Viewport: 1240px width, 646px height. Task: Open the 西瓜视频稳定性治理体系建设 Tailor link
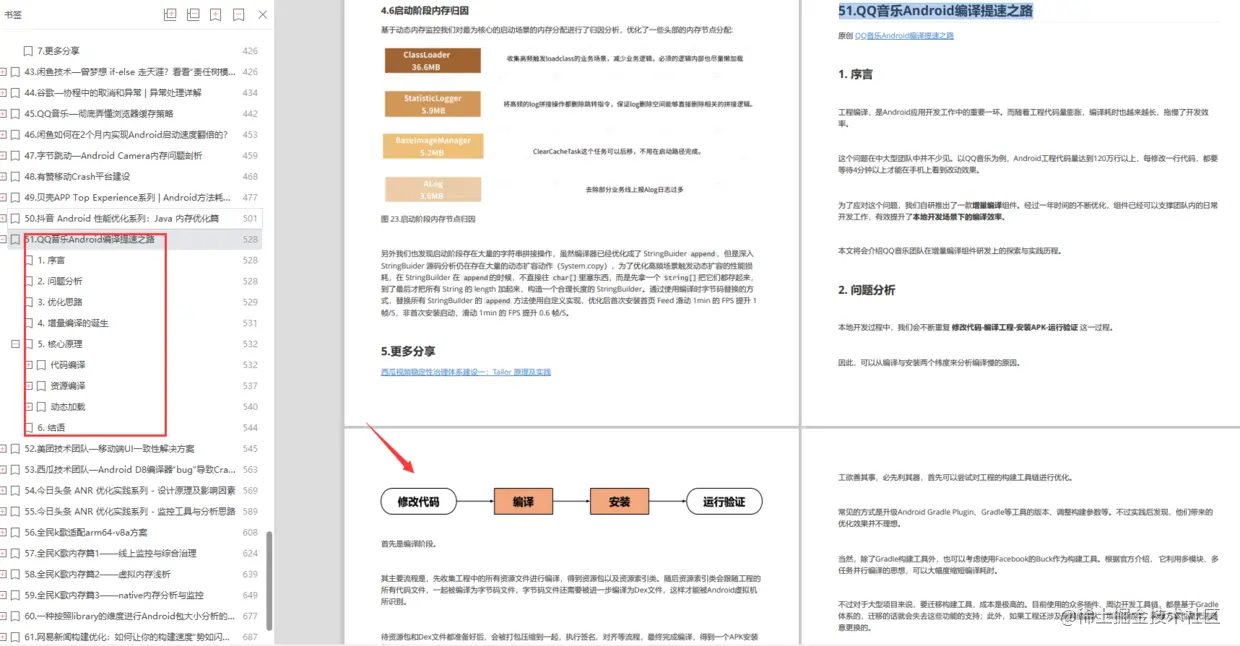coord(466,372)
